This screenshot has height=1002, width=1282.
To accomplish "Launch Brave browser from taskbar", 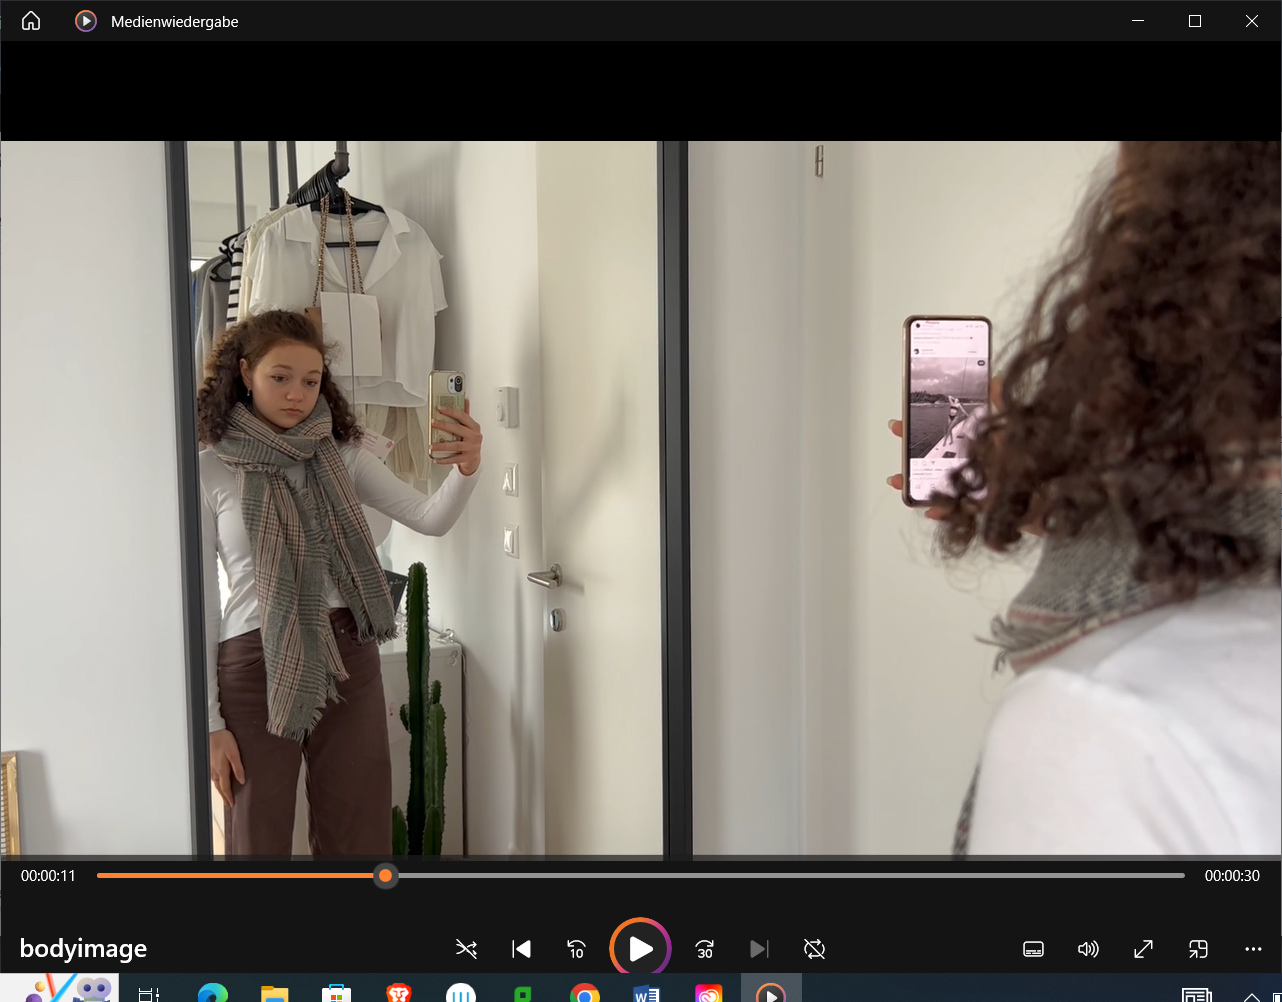I will 398,992.
